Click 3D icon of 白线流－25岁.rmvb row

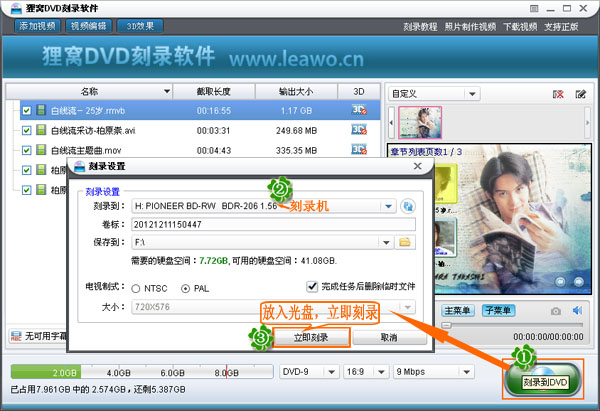coord(359,110)
